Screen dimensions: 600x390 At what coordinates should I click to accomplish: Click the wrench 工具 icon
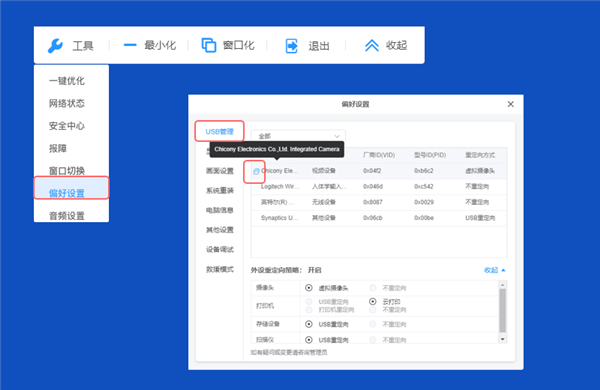(x=55, y=46)
